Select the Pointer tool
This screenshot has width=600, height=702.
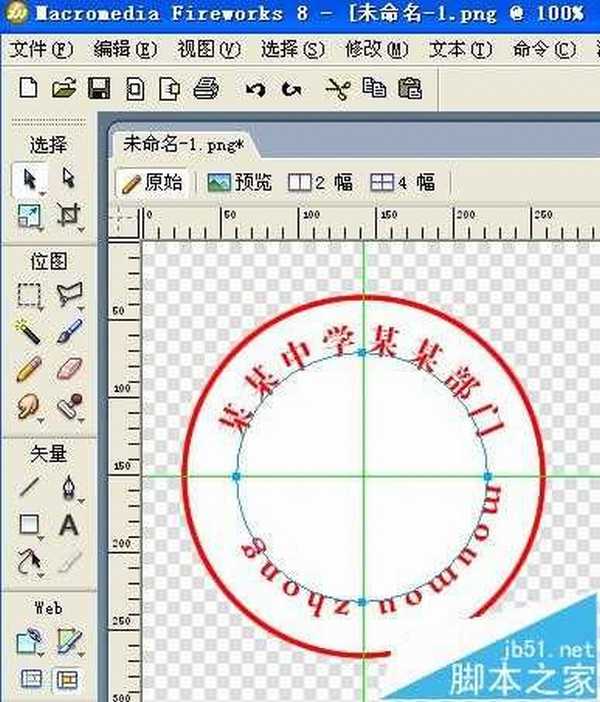point(30,179)
